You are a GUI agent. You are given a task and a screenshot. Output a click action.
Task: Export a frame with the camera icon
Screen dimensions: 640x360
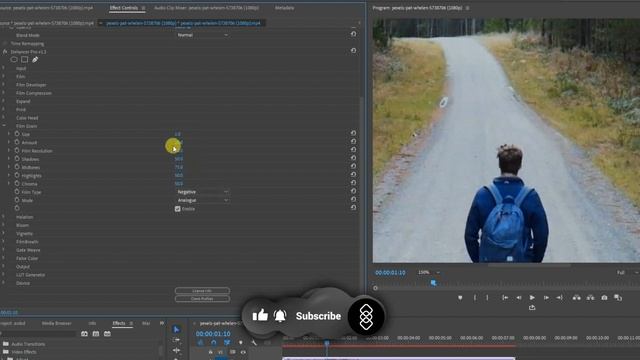604,298
